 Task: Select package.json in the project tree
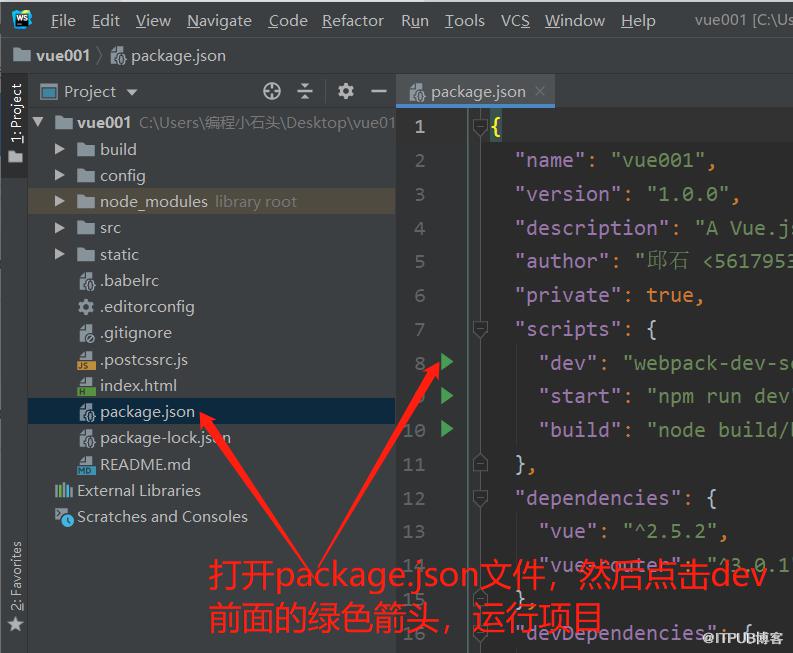coord(211,411)
